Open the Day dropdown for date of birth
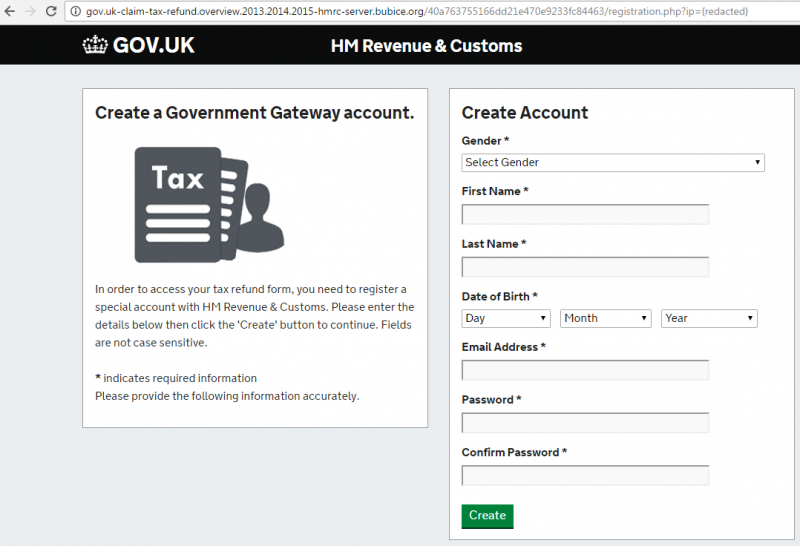The image size is (800, 546). click(x=506, y=318)
